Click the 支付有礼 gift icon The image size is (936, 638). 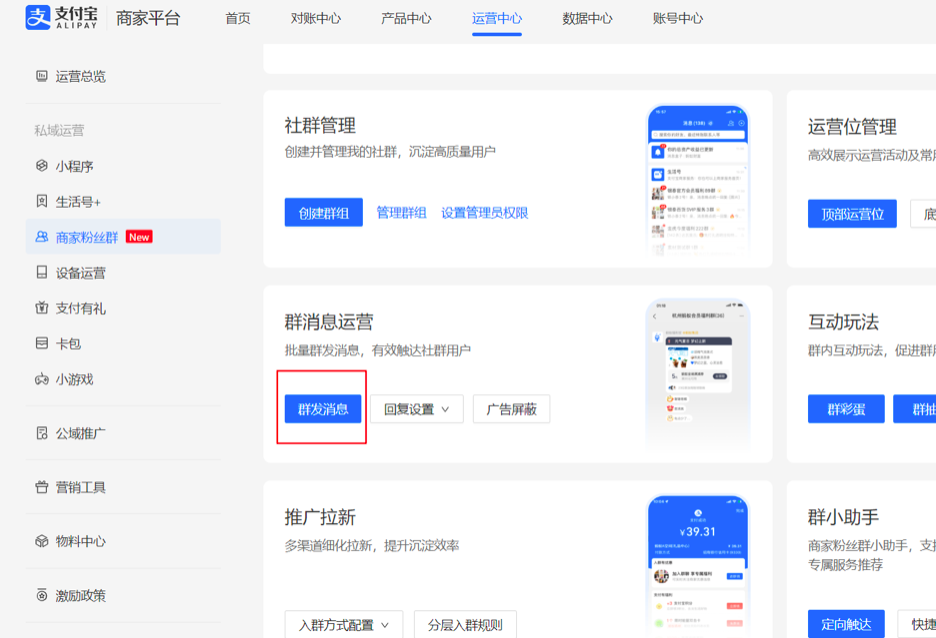[41, 308]
